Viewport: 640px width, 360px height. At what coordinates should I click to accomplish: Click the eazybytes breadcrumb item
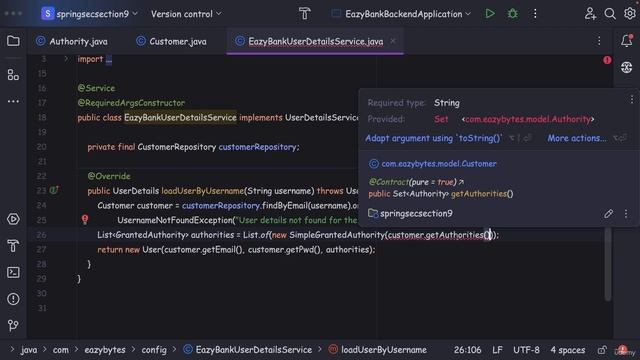[x=105, y=350]
